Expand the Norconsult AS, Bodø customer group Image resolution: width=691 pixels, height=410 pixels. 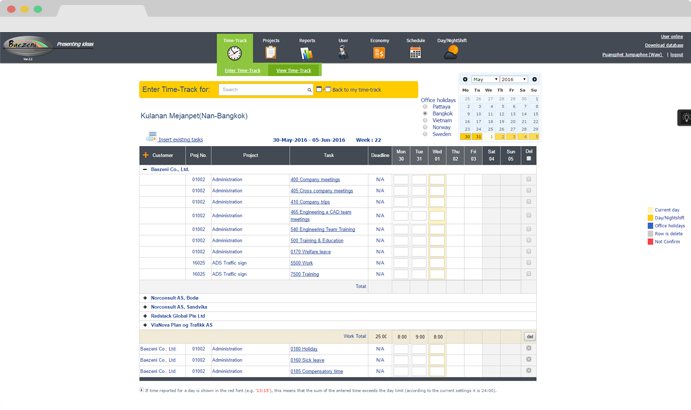tap(145, 298)
